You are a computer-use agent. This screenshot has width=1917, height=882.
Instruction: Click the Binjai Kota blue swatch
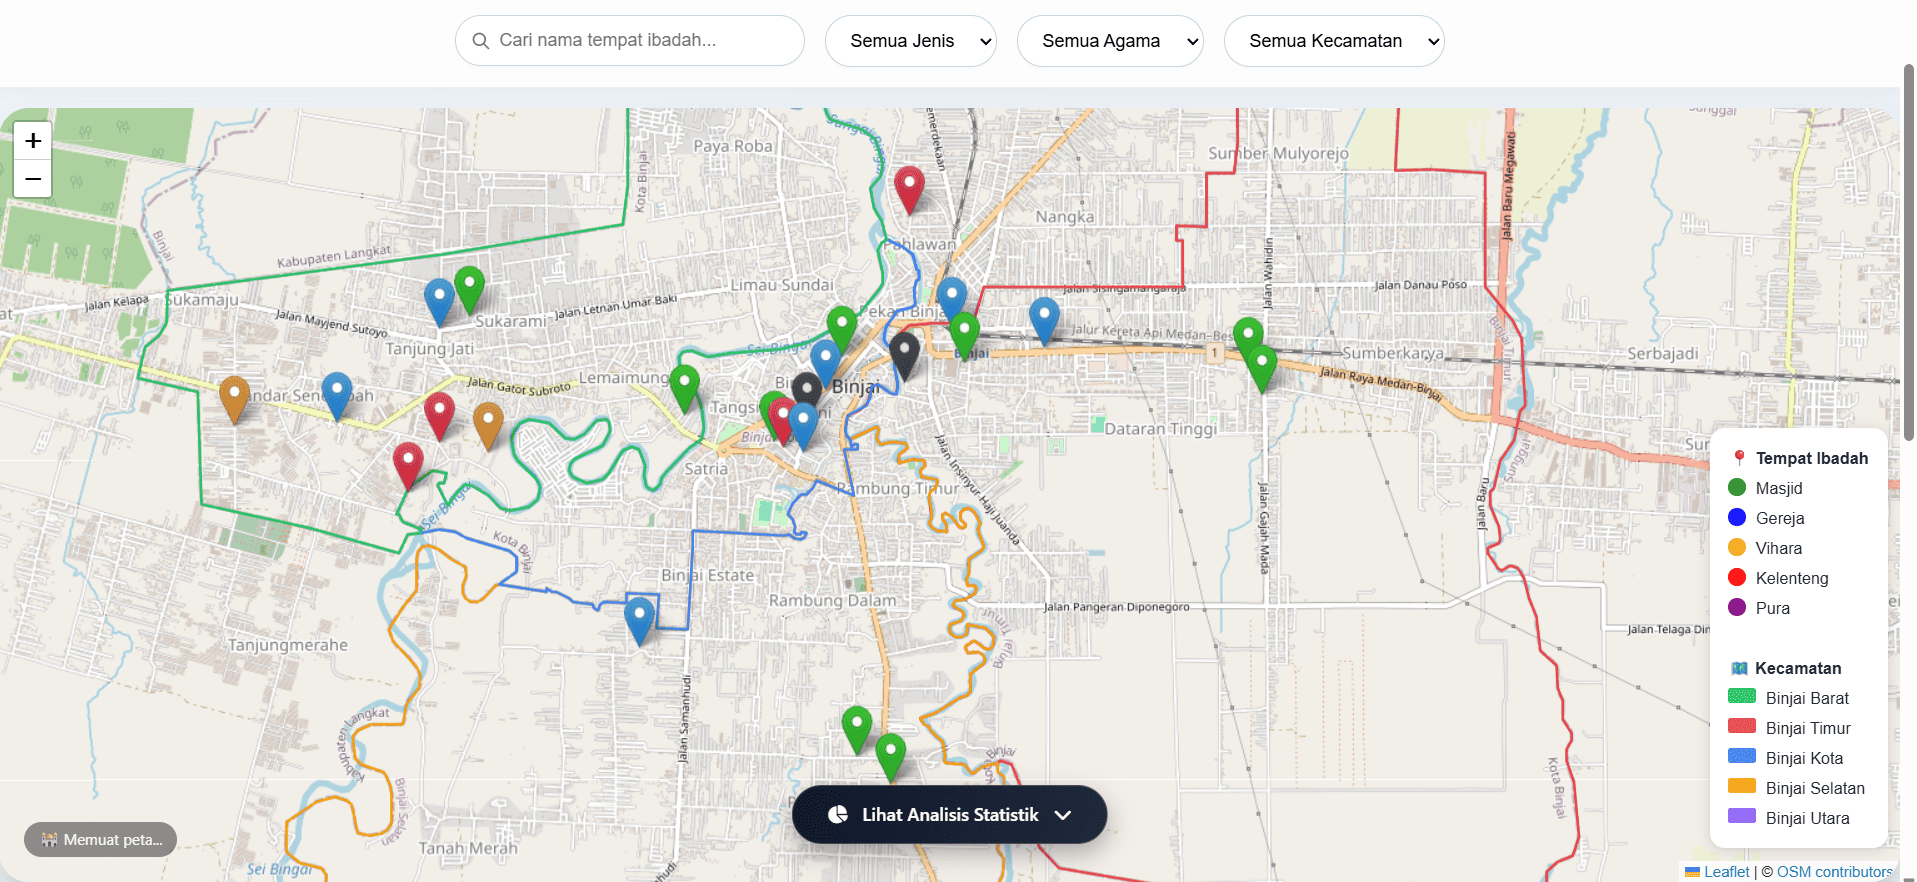1742,756
